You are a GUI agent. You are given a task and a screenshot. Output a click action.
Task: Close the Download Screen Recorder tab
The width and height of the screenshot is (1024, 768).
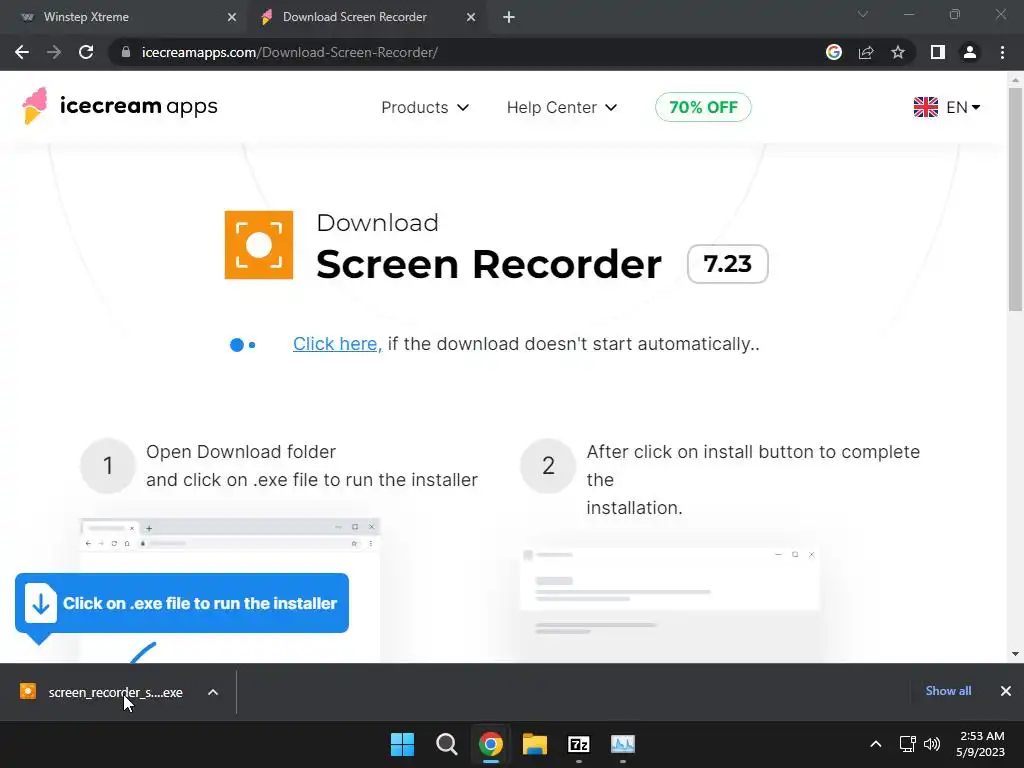click(x=471, y=17)
